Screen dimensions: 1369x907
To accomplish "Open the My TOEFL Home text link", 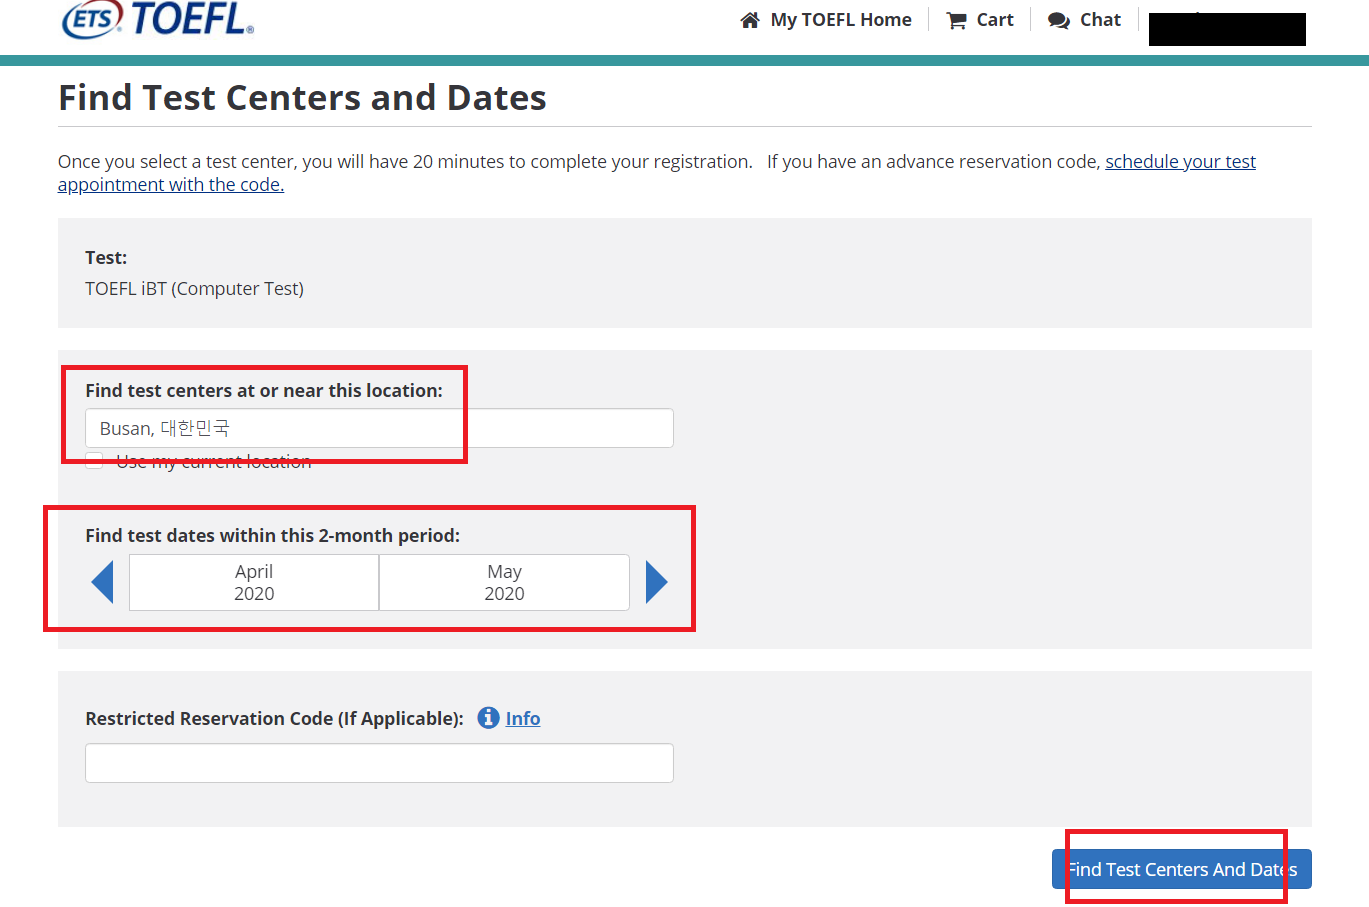I will (x=840, y=20).
